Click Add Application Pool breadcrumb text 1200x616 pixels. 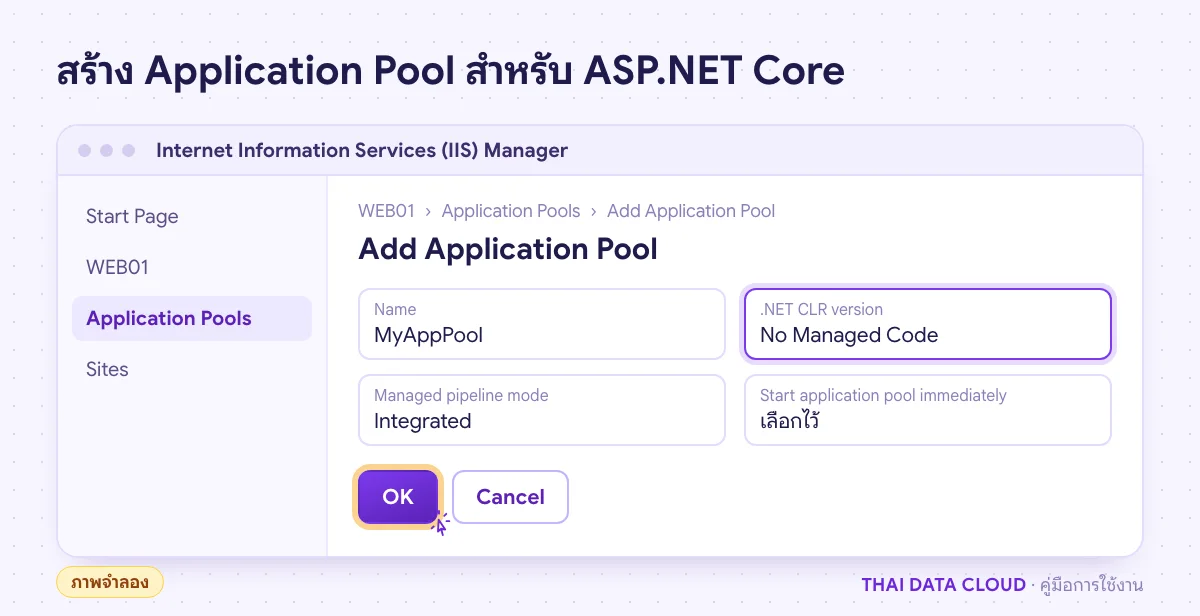coord(691,211)
